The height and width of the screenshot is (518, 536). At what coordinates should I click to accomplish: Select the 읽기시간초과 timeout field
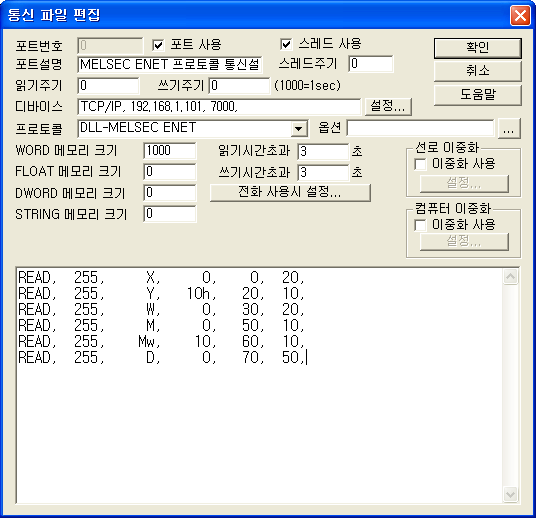click(x=323, y=151)
